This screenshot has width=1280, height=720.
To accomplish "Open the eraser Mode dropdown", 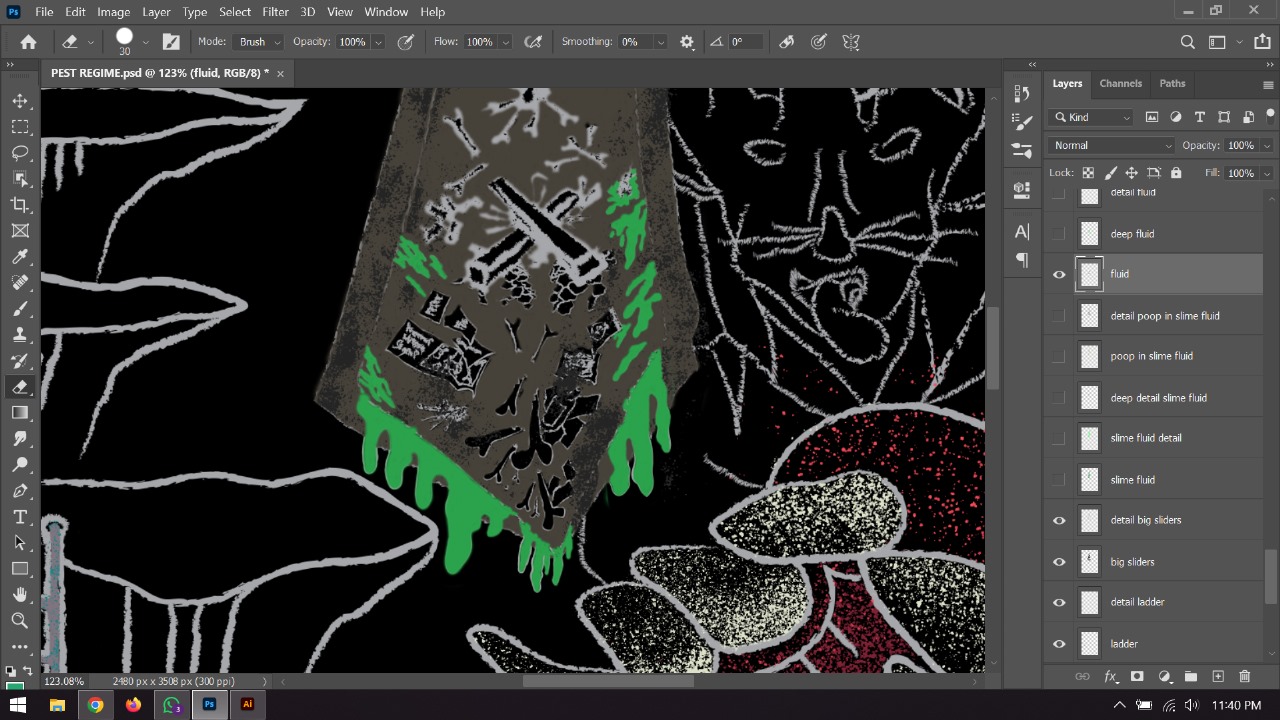I will 260,42.
